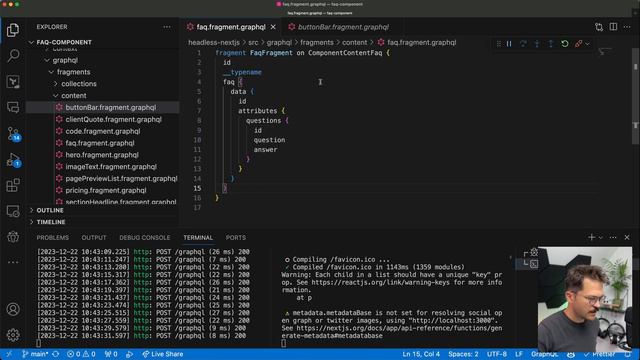
Task: Open the Extensions view icon
Action: tap(13, 185)
